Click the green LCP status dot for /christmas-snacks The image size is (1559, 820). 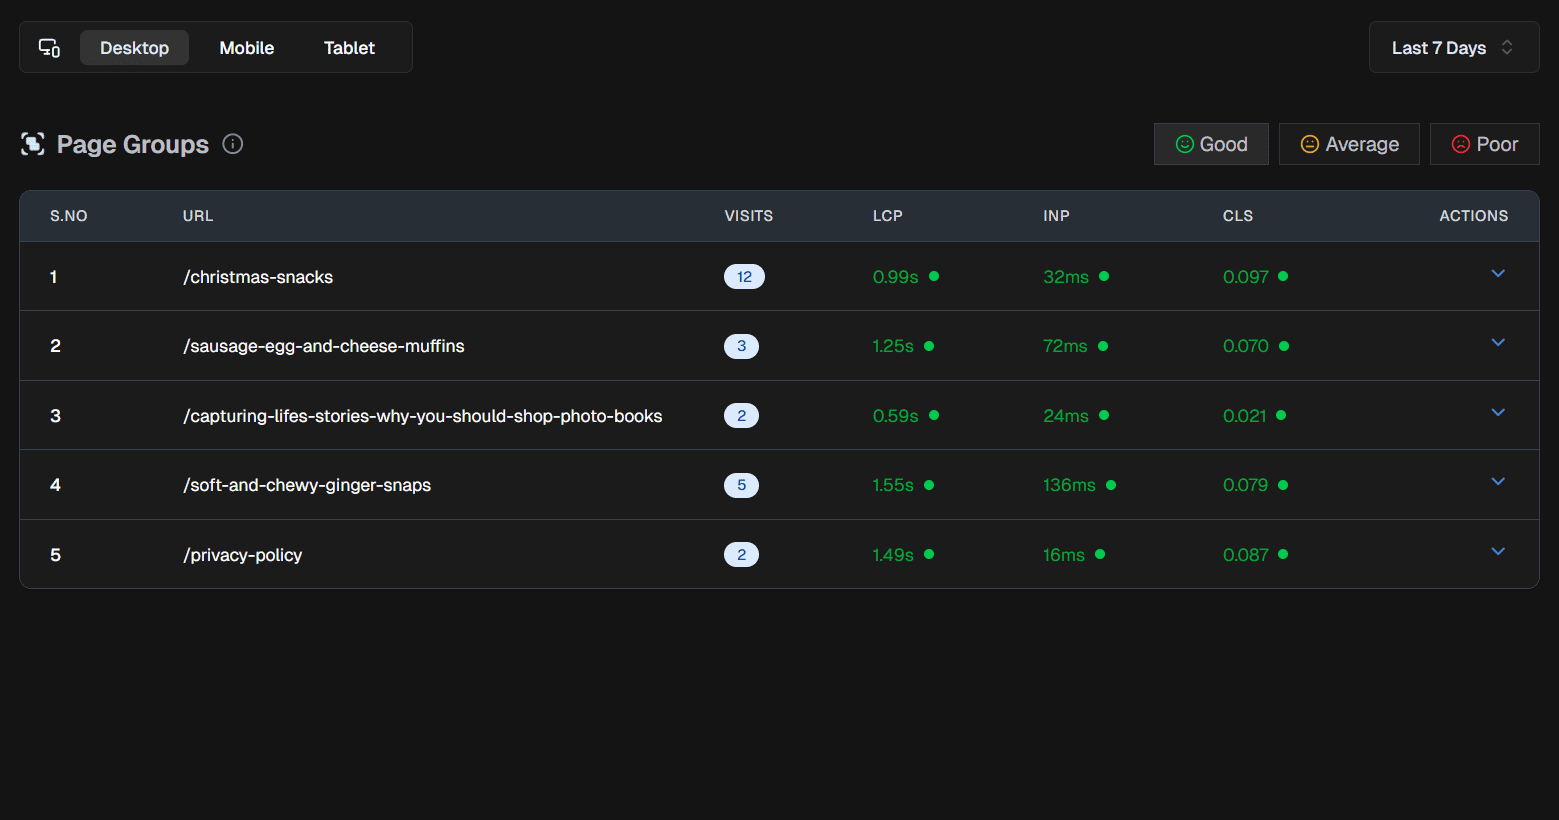click(x=934, y=276)
